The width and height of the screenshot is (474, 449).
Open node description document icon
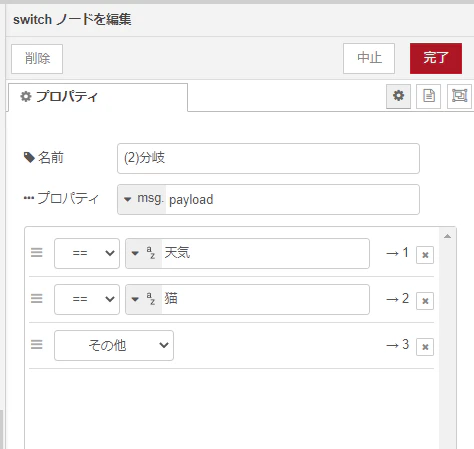point(429,96)
